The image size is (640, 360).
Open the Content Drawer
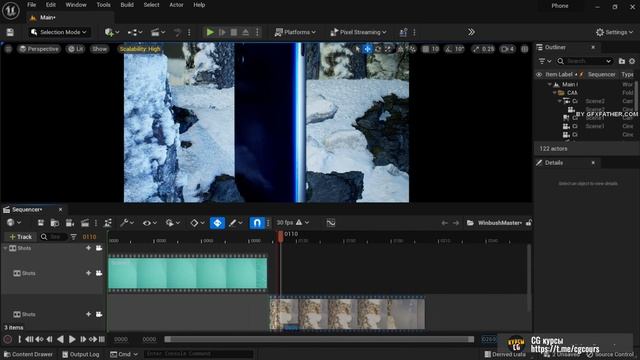pyautogui.click(x=29, y=354)
